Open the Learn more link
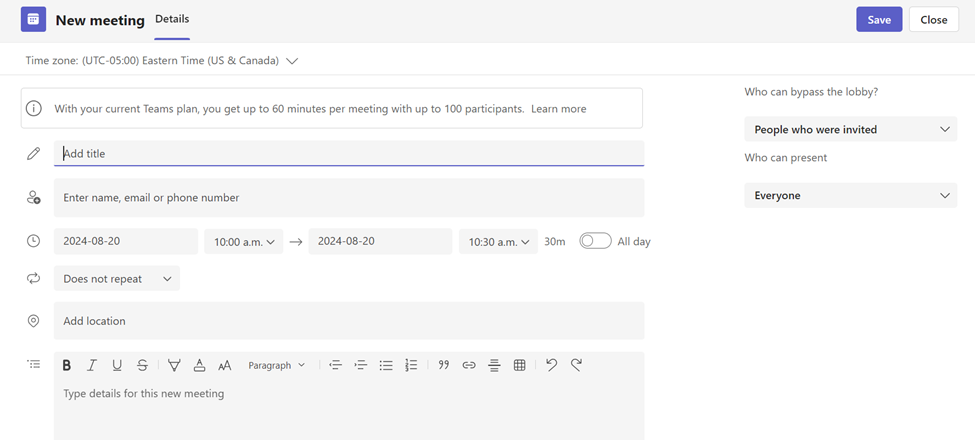The height and width of the screenshot is (440, 975). [x=558, y=109]
